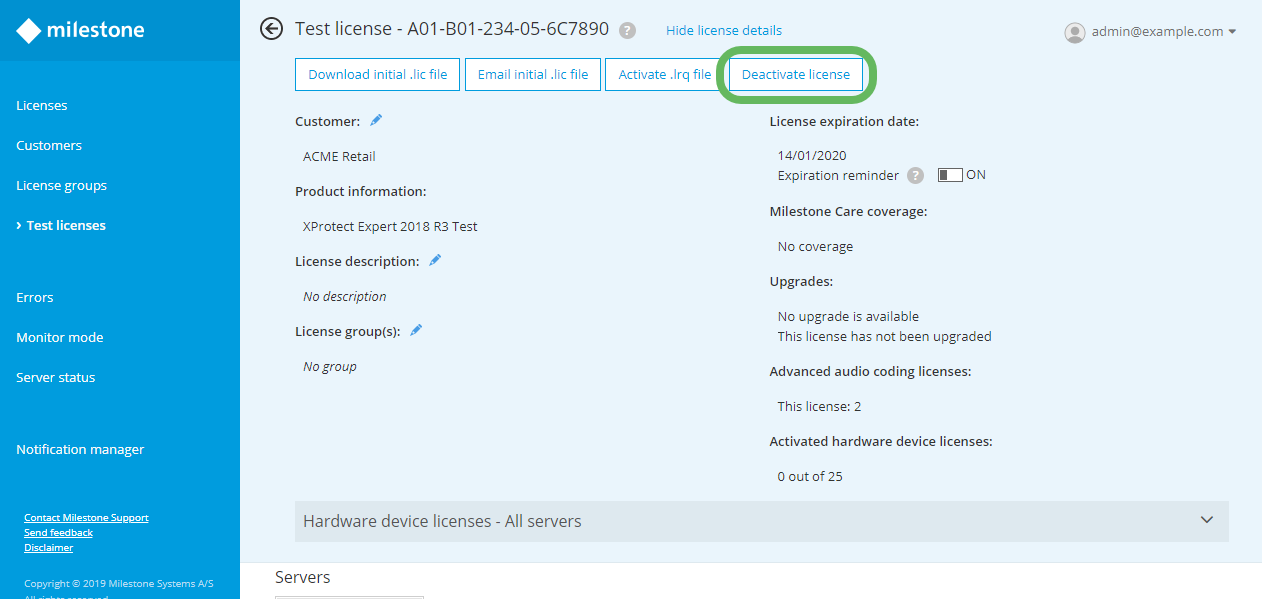The width and height of the screenshot is (1262, 599).
Task: Open Contact Milestone Support link
Action: tap(86, 518)
